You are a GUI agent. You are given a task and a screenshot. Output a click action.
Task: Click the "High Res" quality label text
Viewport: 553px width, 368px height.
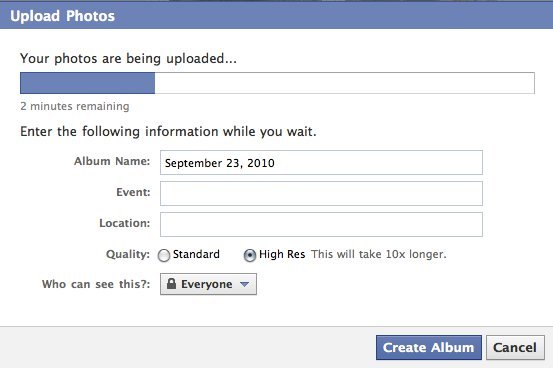[x=282, y=254]
